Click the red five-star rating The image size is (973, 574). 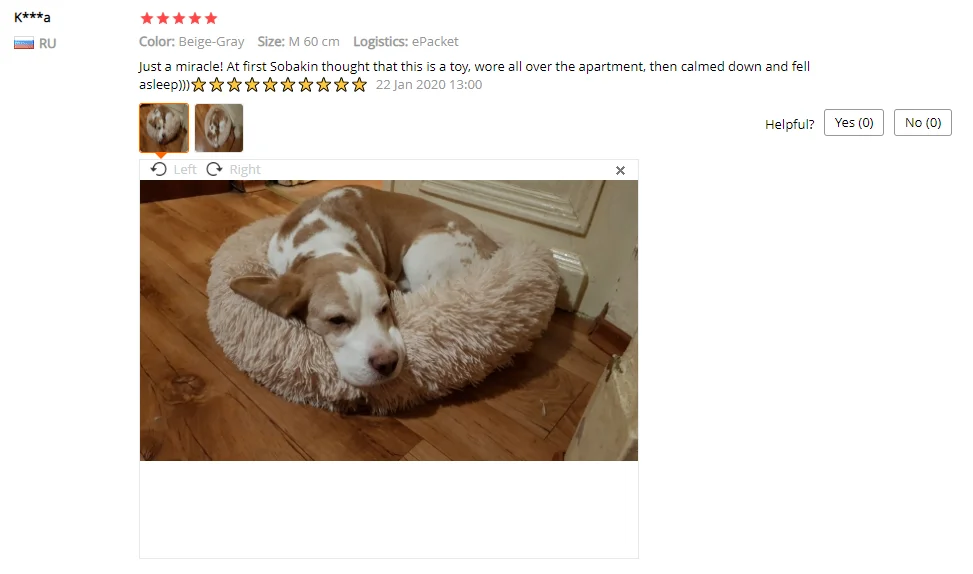pyautogui.click(x=179, y=18)
